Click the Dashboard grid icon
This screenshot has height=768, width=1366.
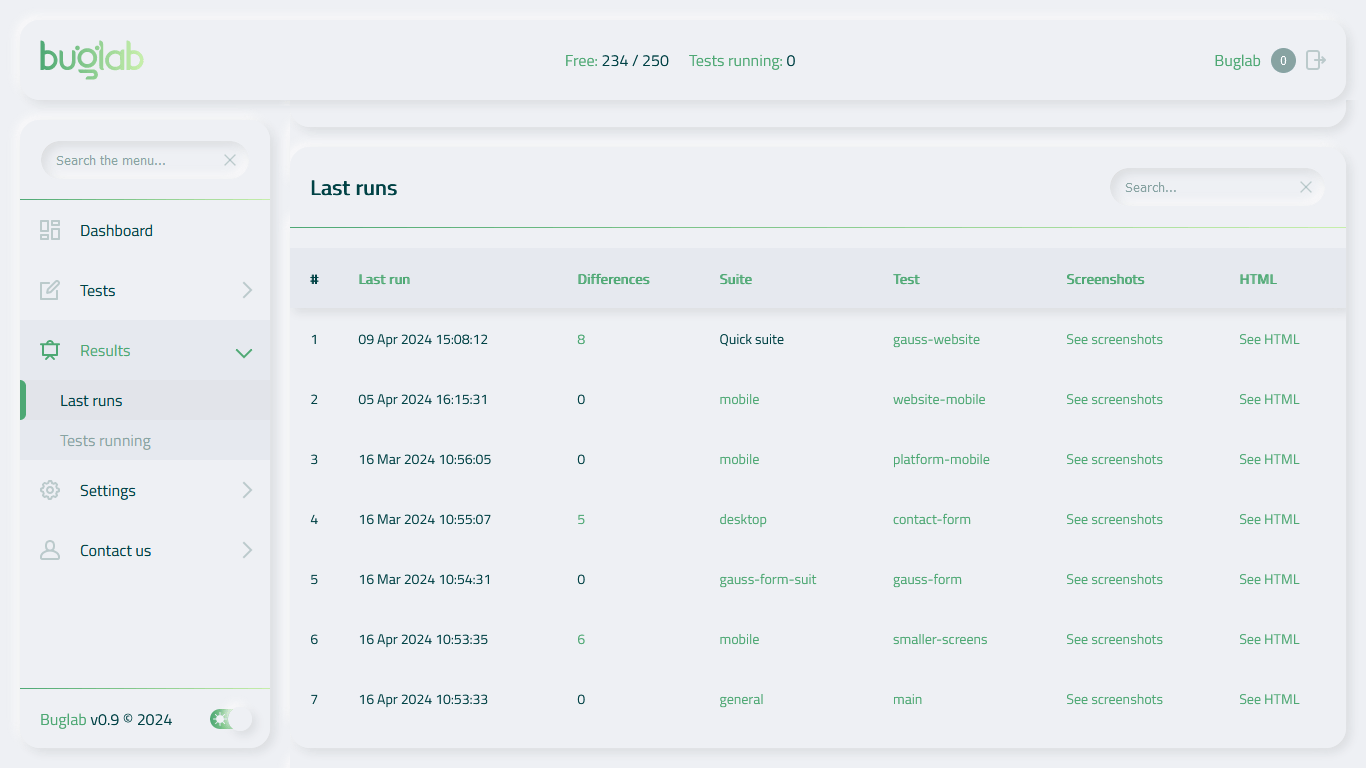50,230
